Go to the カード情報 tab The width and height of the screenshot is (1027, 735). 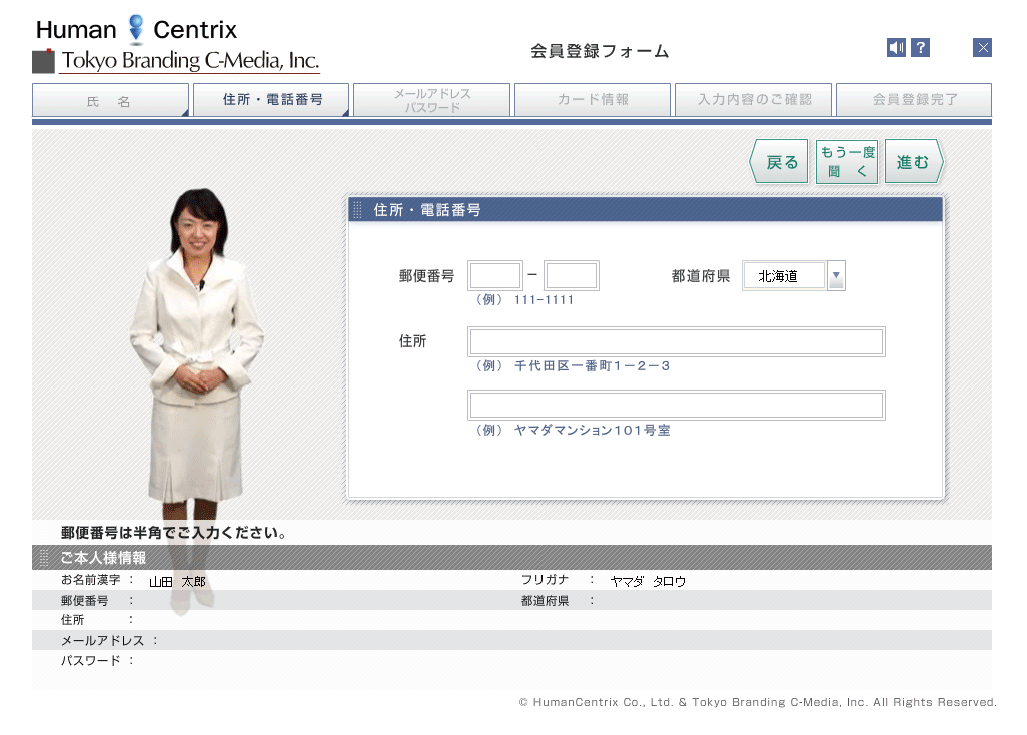tap(593, 100)
